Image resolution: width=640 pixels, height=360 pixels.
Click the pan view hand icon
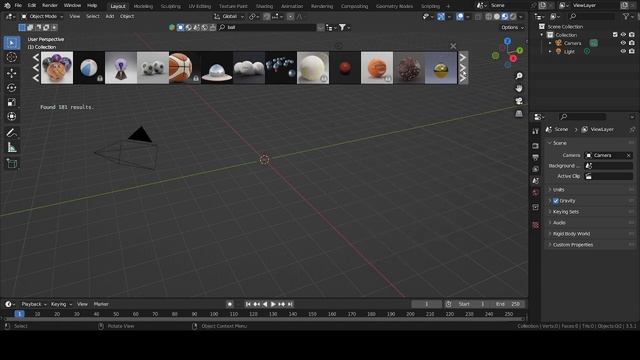pos(519,88)
